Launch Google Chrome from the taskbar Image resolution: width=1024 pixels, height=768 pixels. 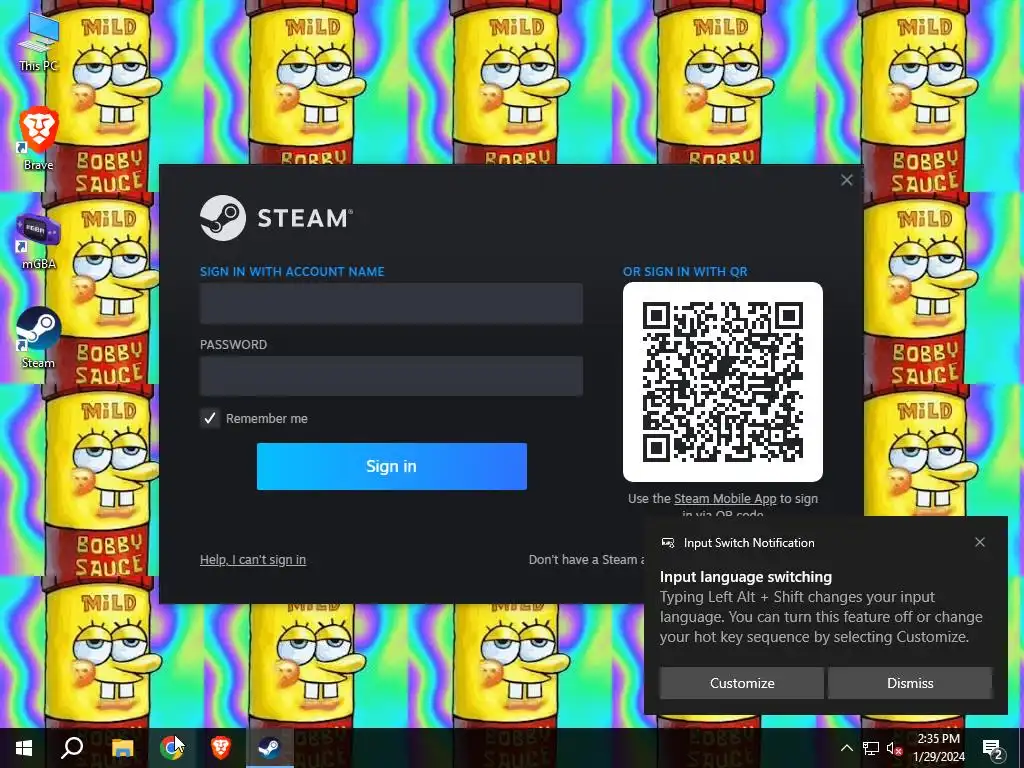point(171,748)
